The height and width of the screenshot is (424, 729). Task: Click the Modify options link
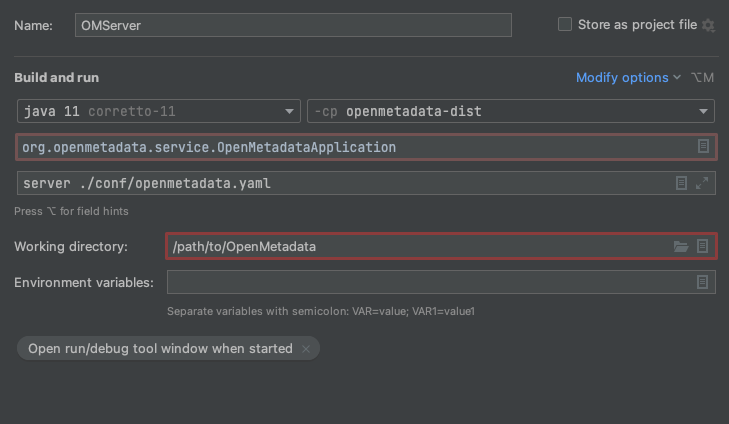point(621,78)
